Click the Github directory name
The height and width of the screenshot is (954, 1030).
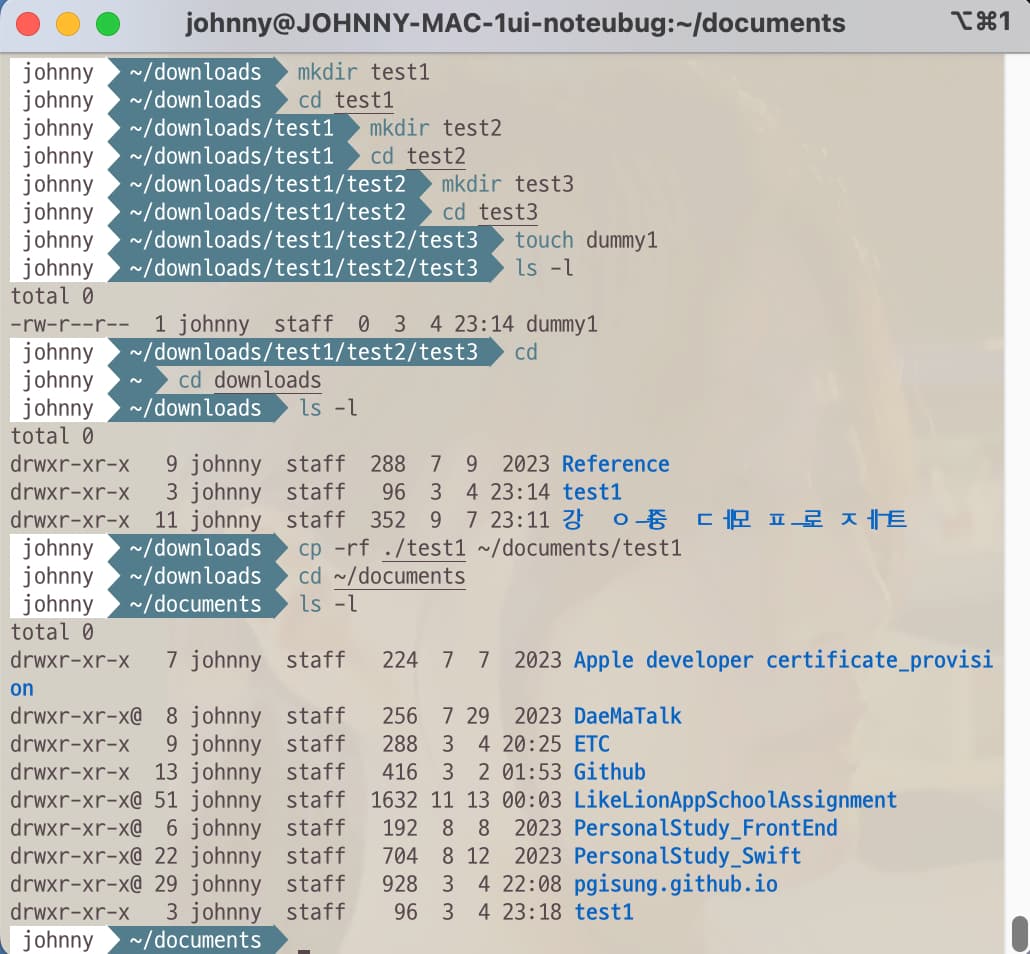pyautogui.click(x=610, y=772)
